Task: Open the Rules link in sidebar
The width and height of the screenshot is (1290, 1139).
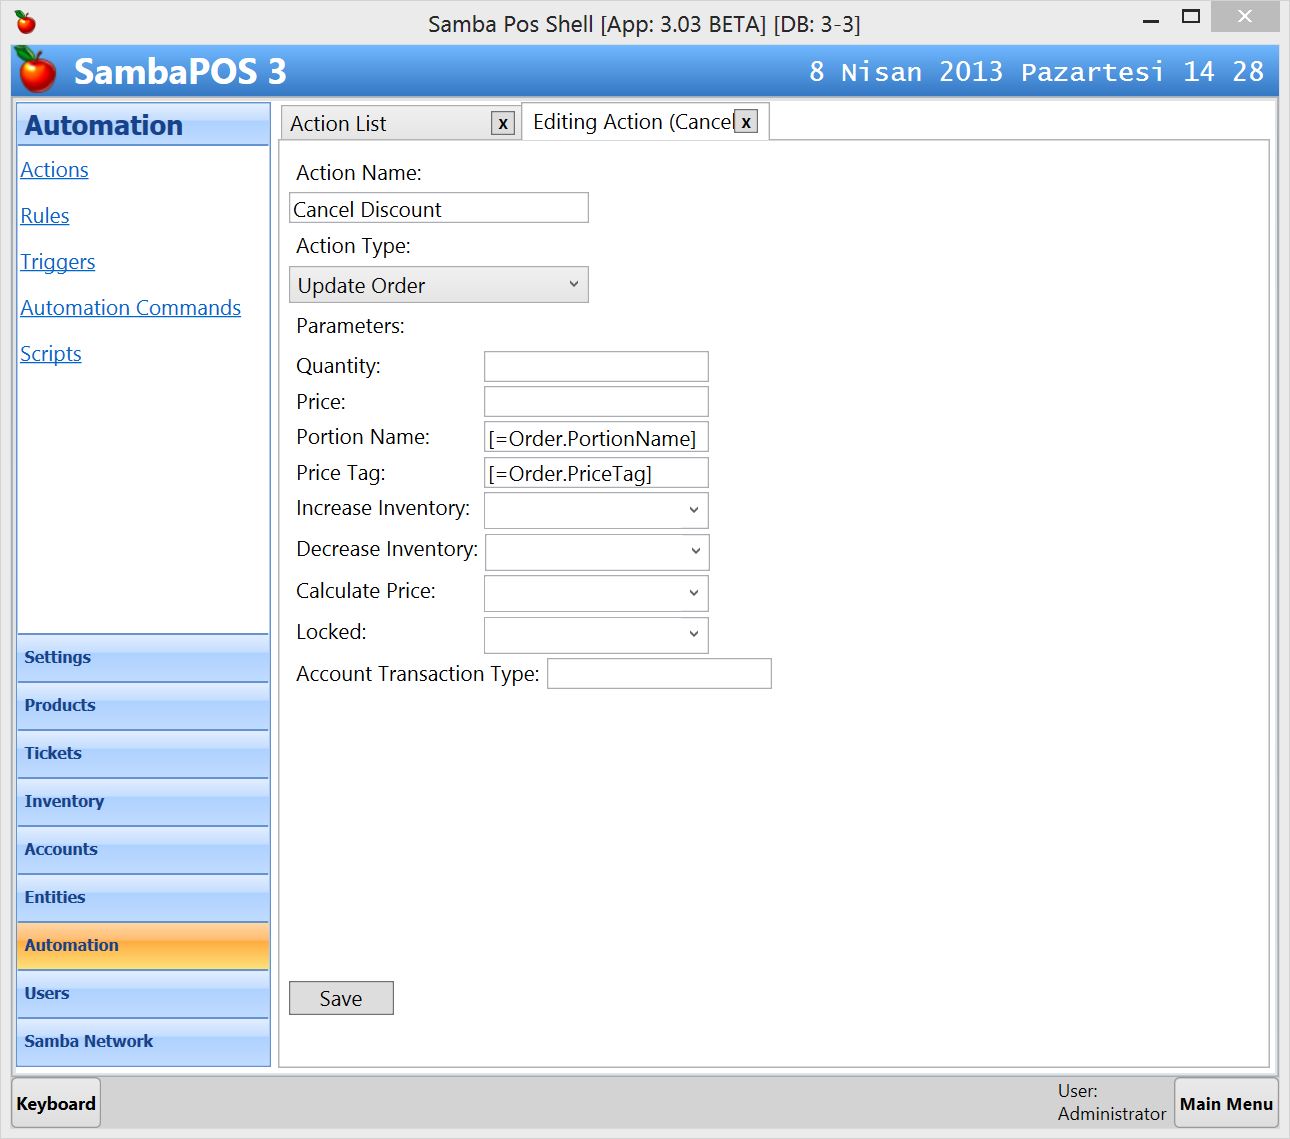Action: point(45,216)
